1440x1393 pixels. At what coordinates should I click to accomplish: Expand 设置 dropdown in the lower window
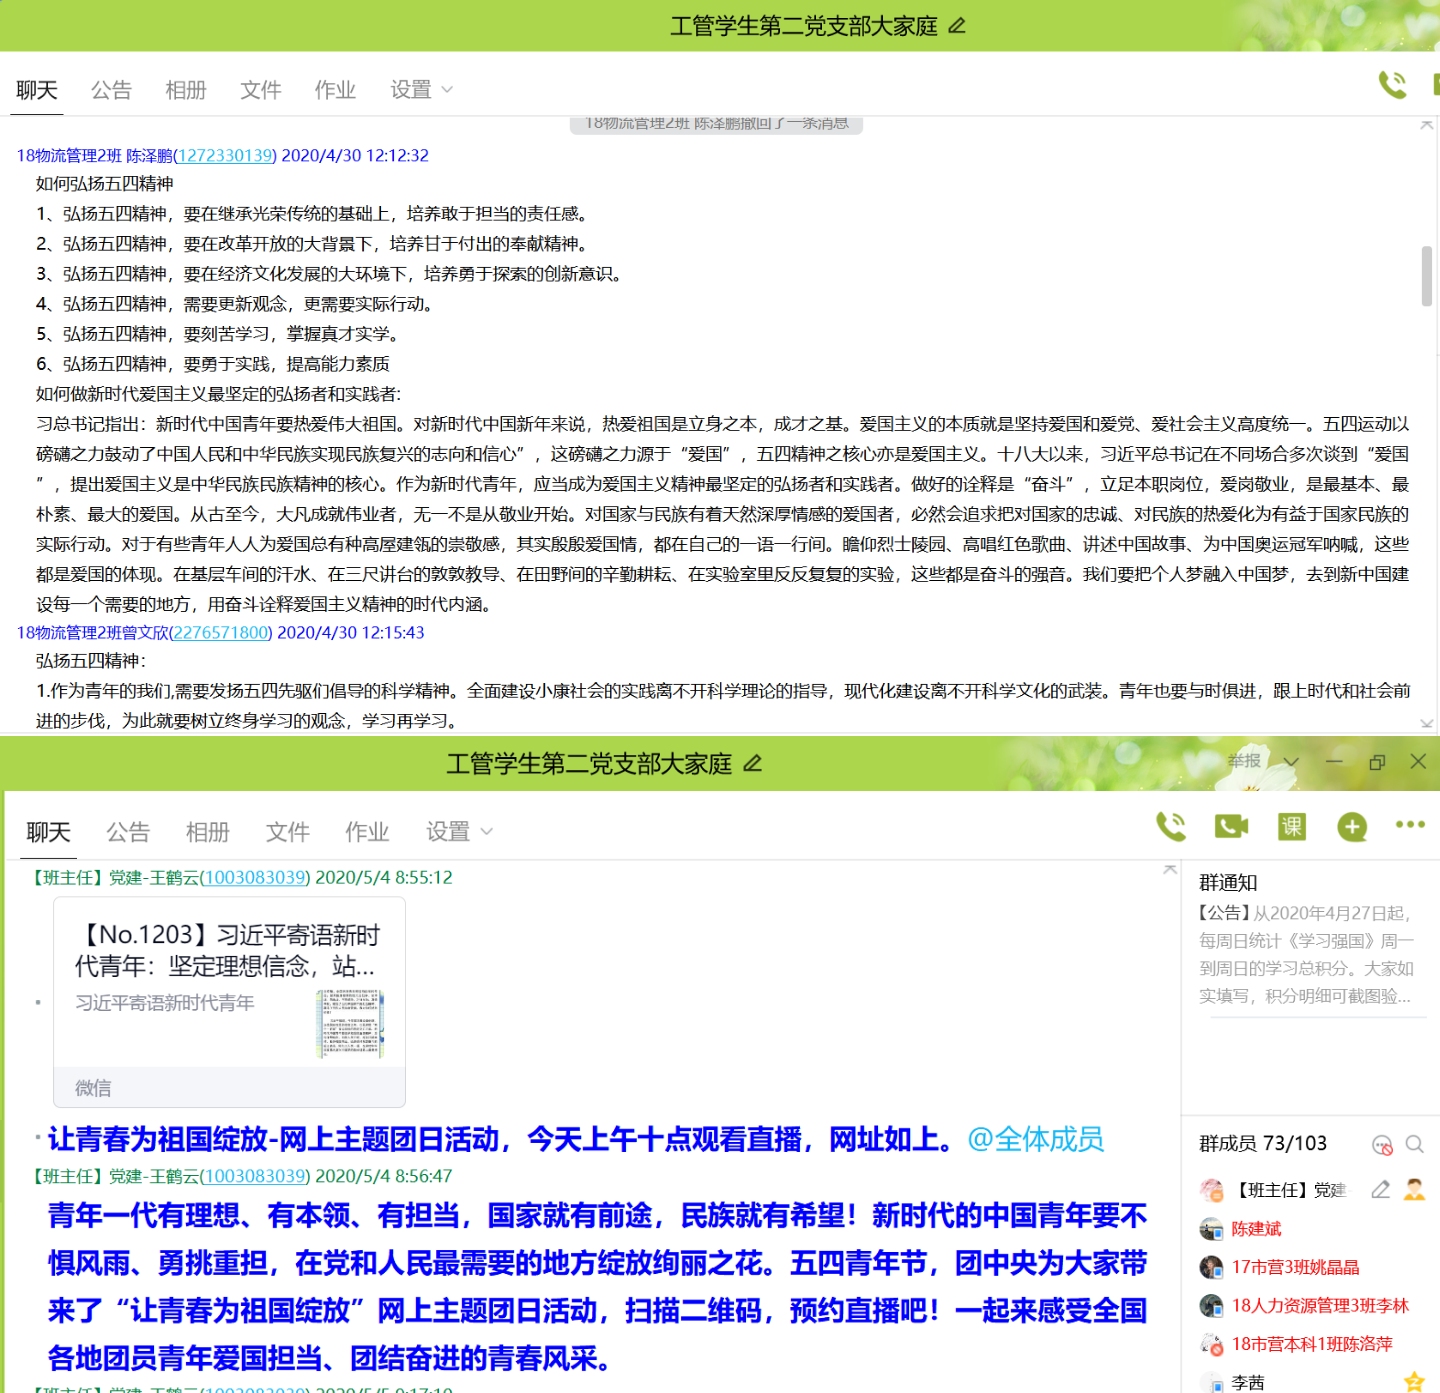pyautogui.click(x=459, y=832)
